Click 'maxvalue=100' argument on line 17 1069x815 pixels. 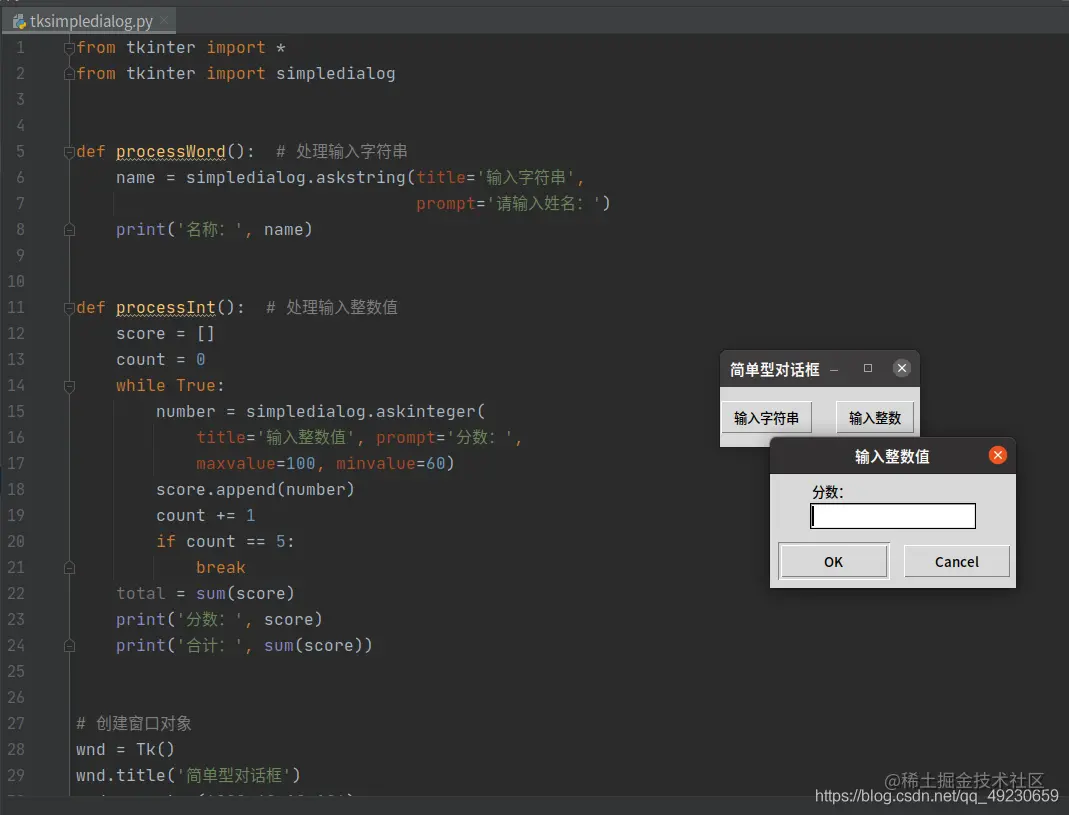pyautogui.click(x=256, y=463)
